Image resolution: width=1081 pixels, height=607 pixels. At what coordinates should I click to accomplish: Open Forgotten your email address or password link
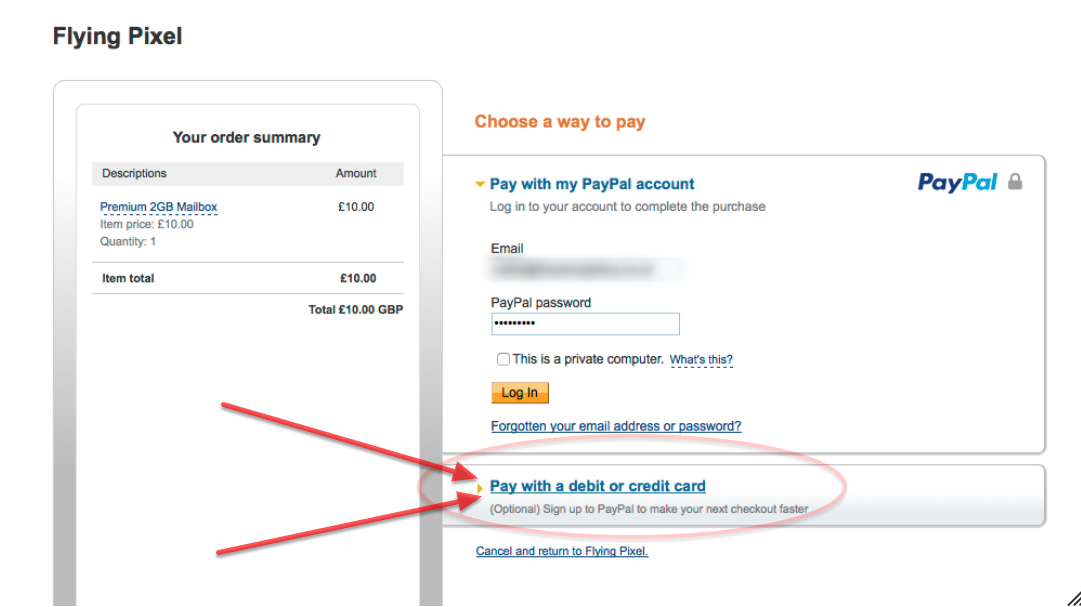(616, 426)
